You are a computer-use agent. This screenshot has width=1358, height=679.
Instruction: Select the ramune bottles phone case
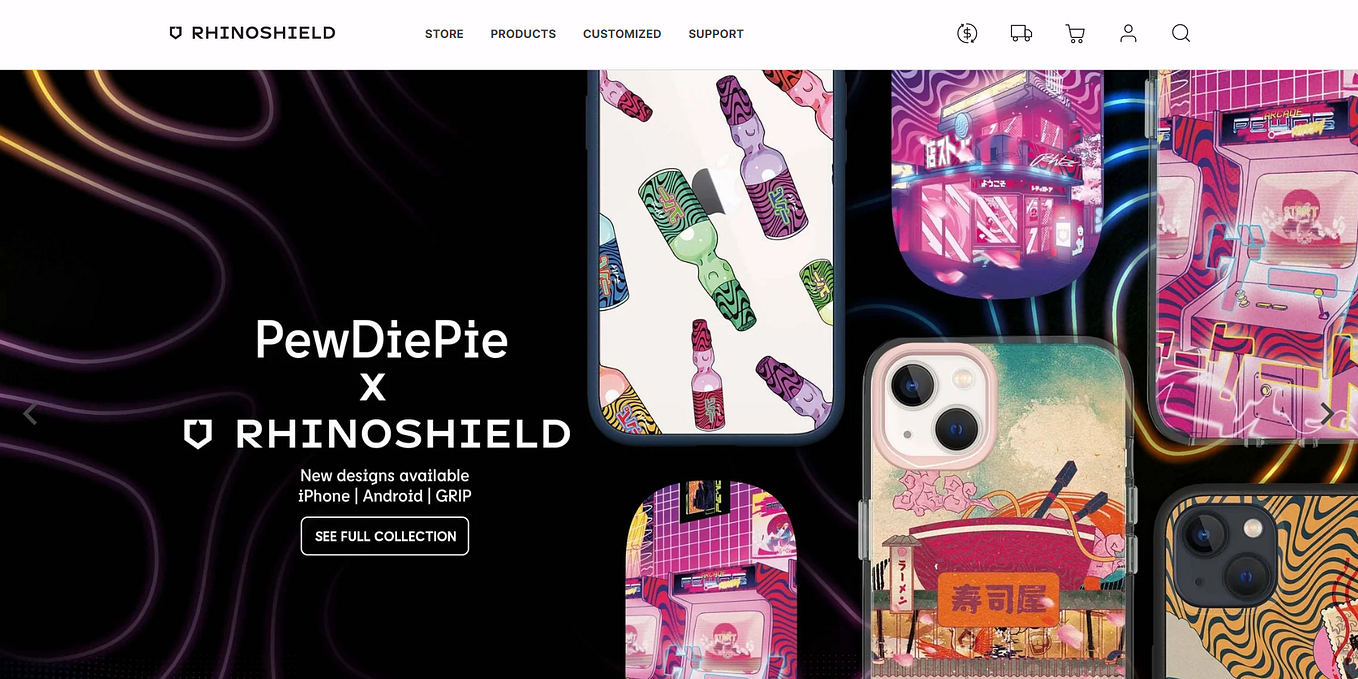(716, 255)
